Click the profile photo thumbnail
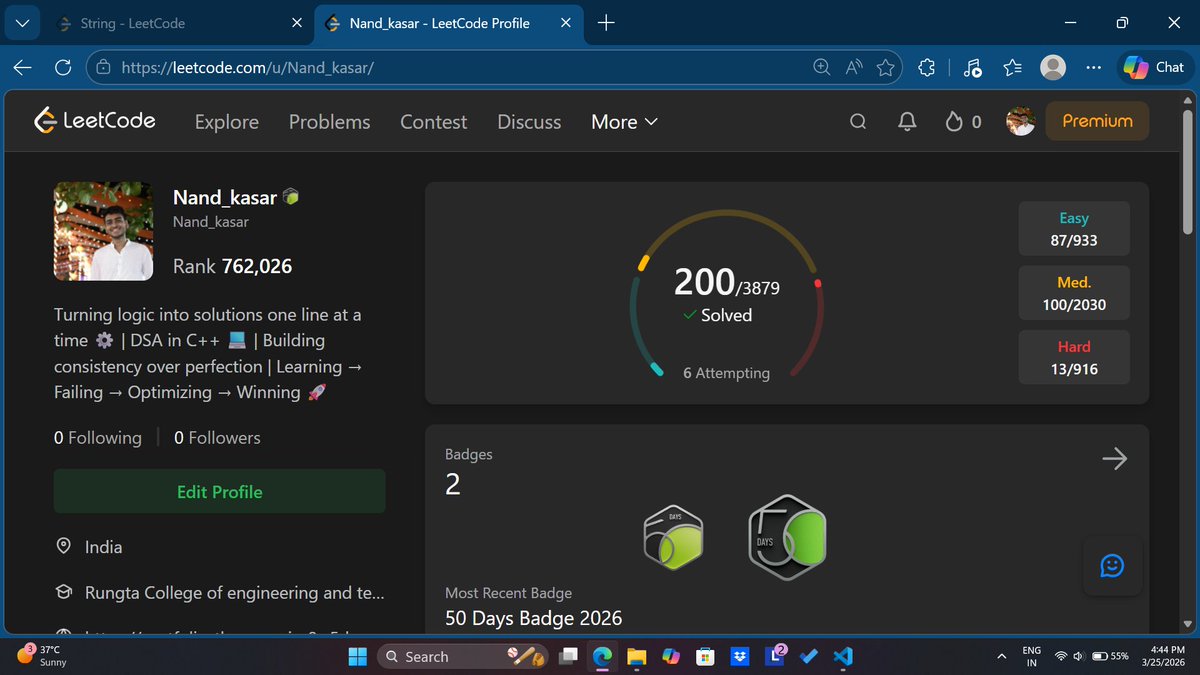Image resolution: width=1200 pixels, height=675 pixels. coord(103,231)
